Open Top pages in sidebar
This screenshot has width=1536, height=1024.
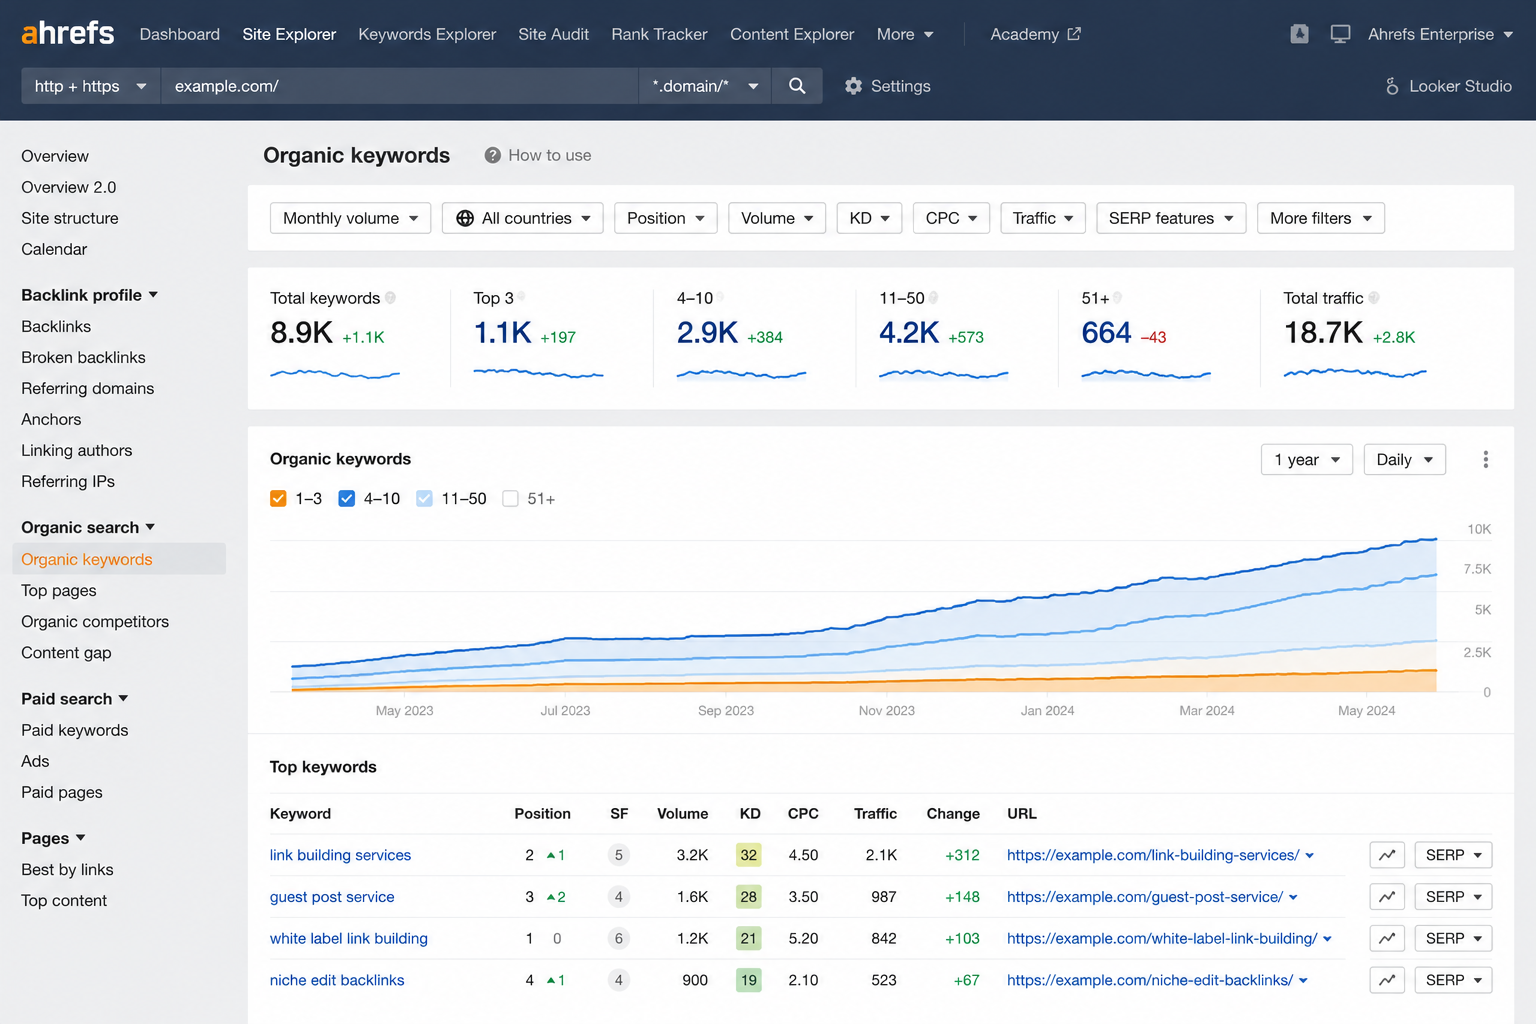(59, 590)
